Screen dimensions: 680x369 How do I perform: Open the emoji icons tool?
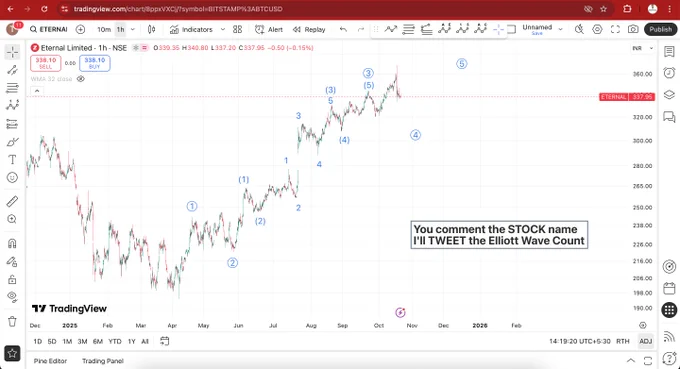12,177
